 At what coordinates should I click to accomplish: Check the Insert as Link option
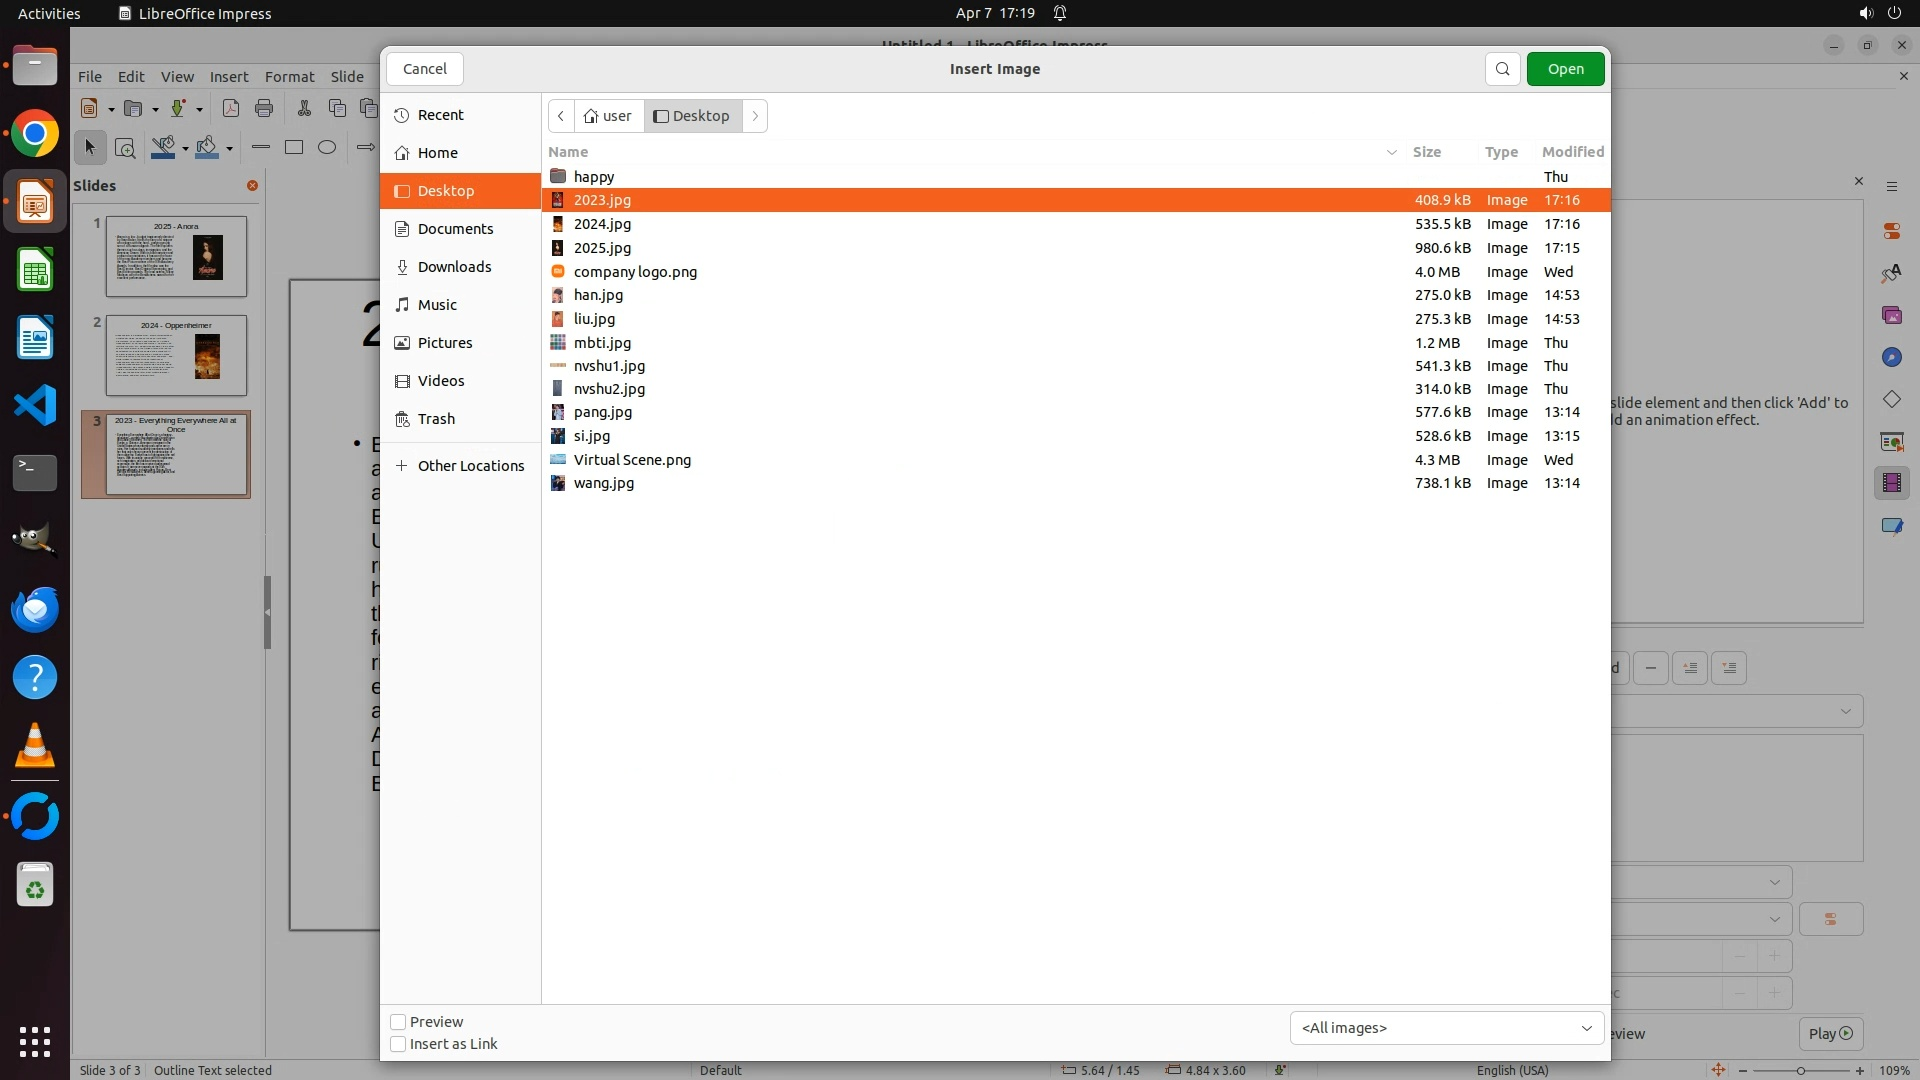pos(398,1044)
